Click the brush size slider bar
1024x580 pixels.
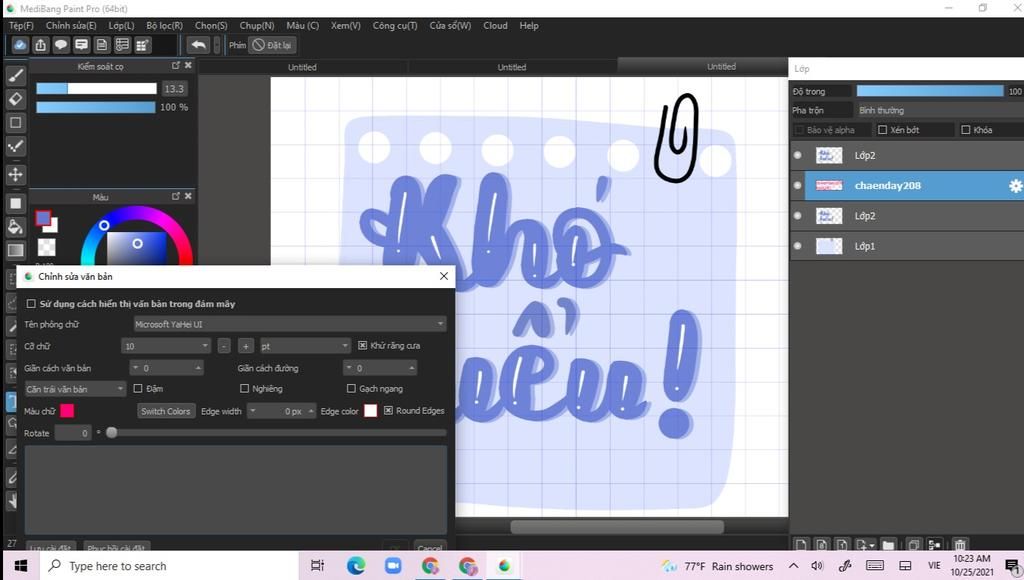pos(96,88)
